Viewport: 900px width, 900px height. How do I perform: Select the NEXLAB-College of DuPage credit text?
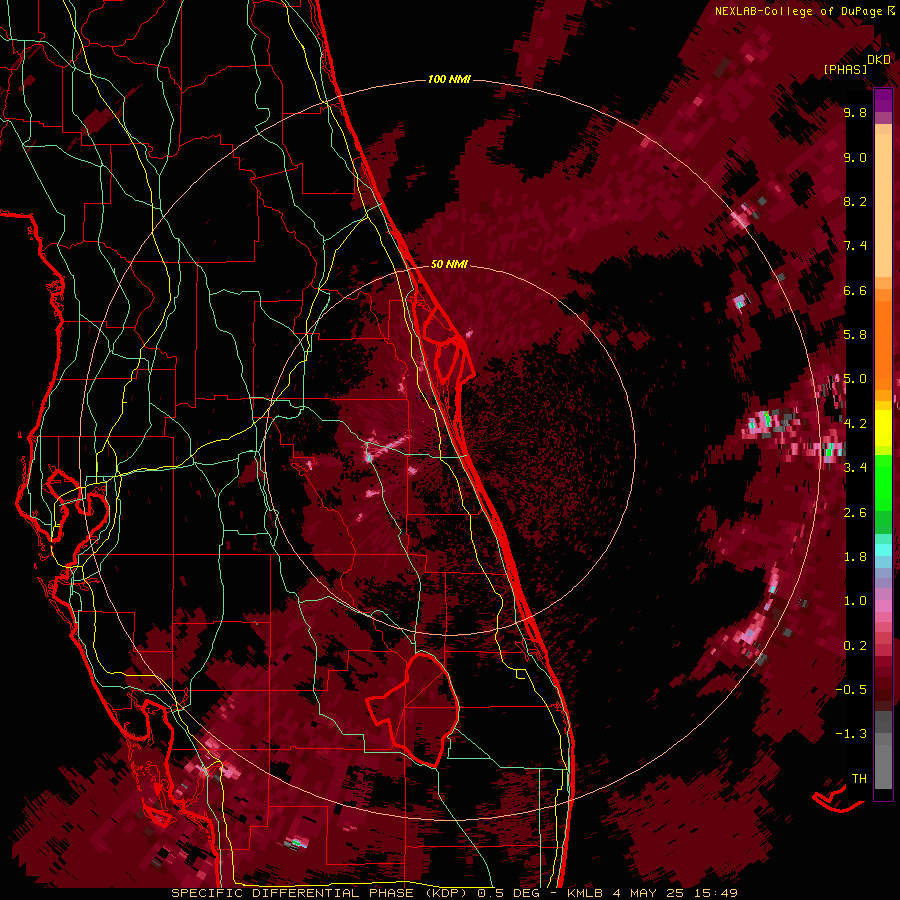coord(798,11)
